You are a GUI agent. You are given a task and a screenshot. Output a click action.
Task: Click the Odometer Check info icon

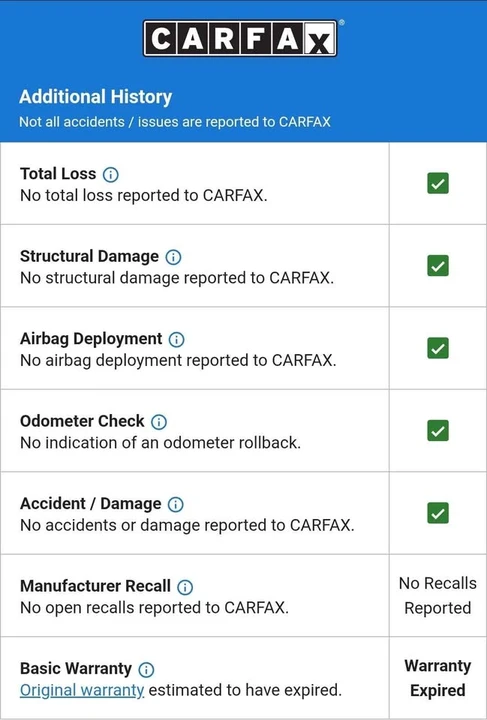point(159,422)
